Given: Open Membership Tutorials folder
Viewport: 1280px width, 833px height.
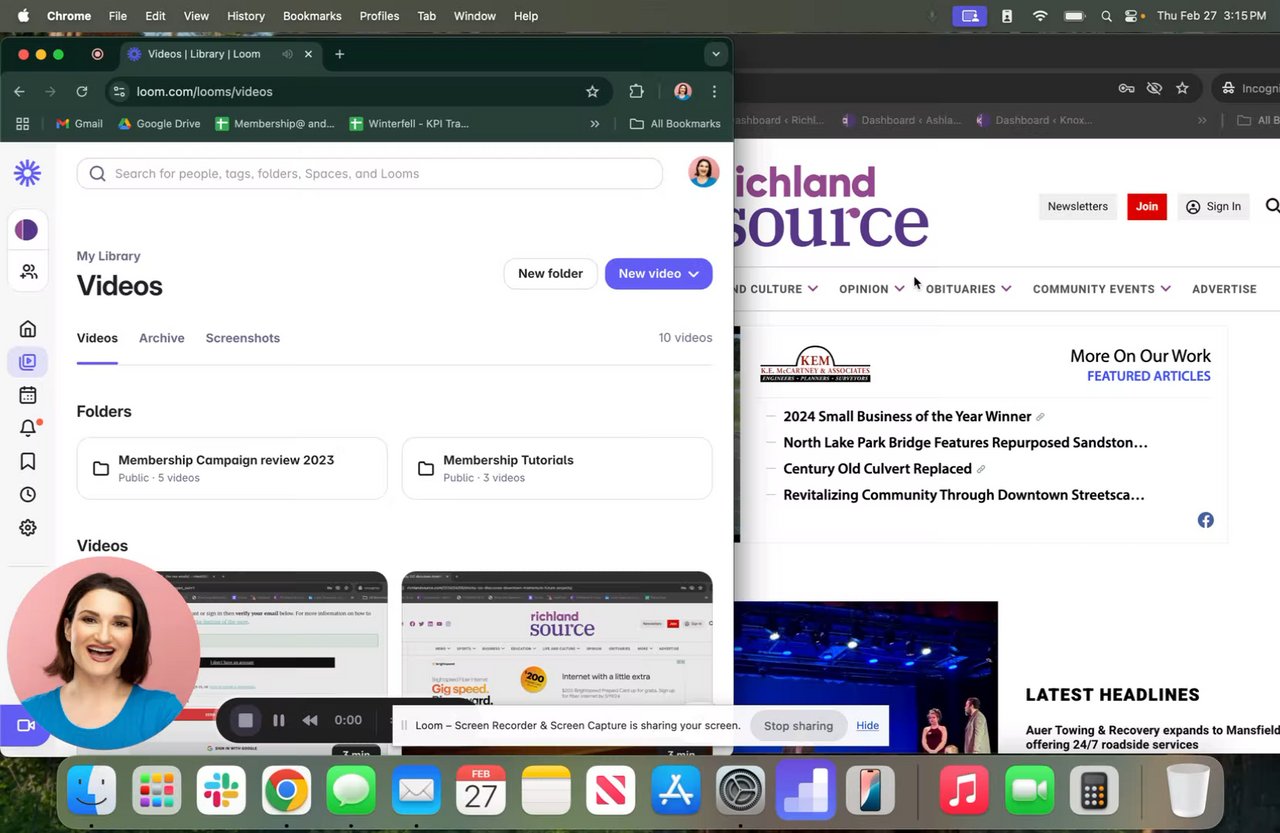Looking at the screenshot, I should (557, 468).
